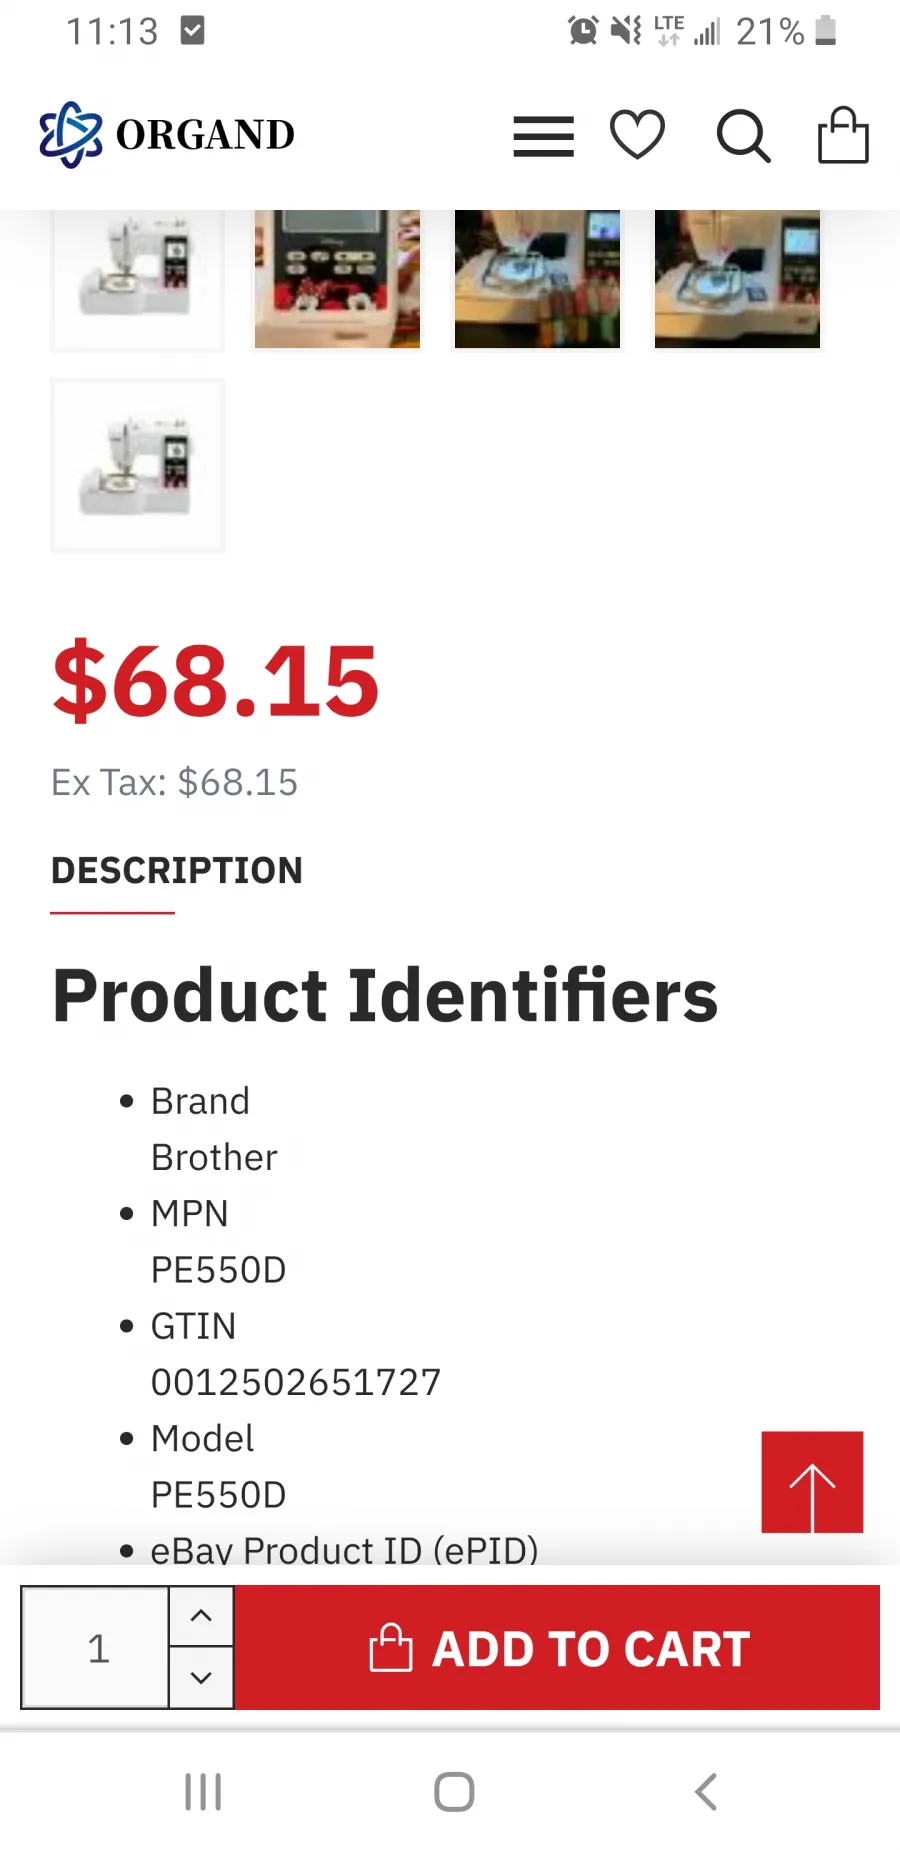The image size is (900, 1850).
Task: Increase quantity with the up arrow
Action: click(x=201, y=1616)
